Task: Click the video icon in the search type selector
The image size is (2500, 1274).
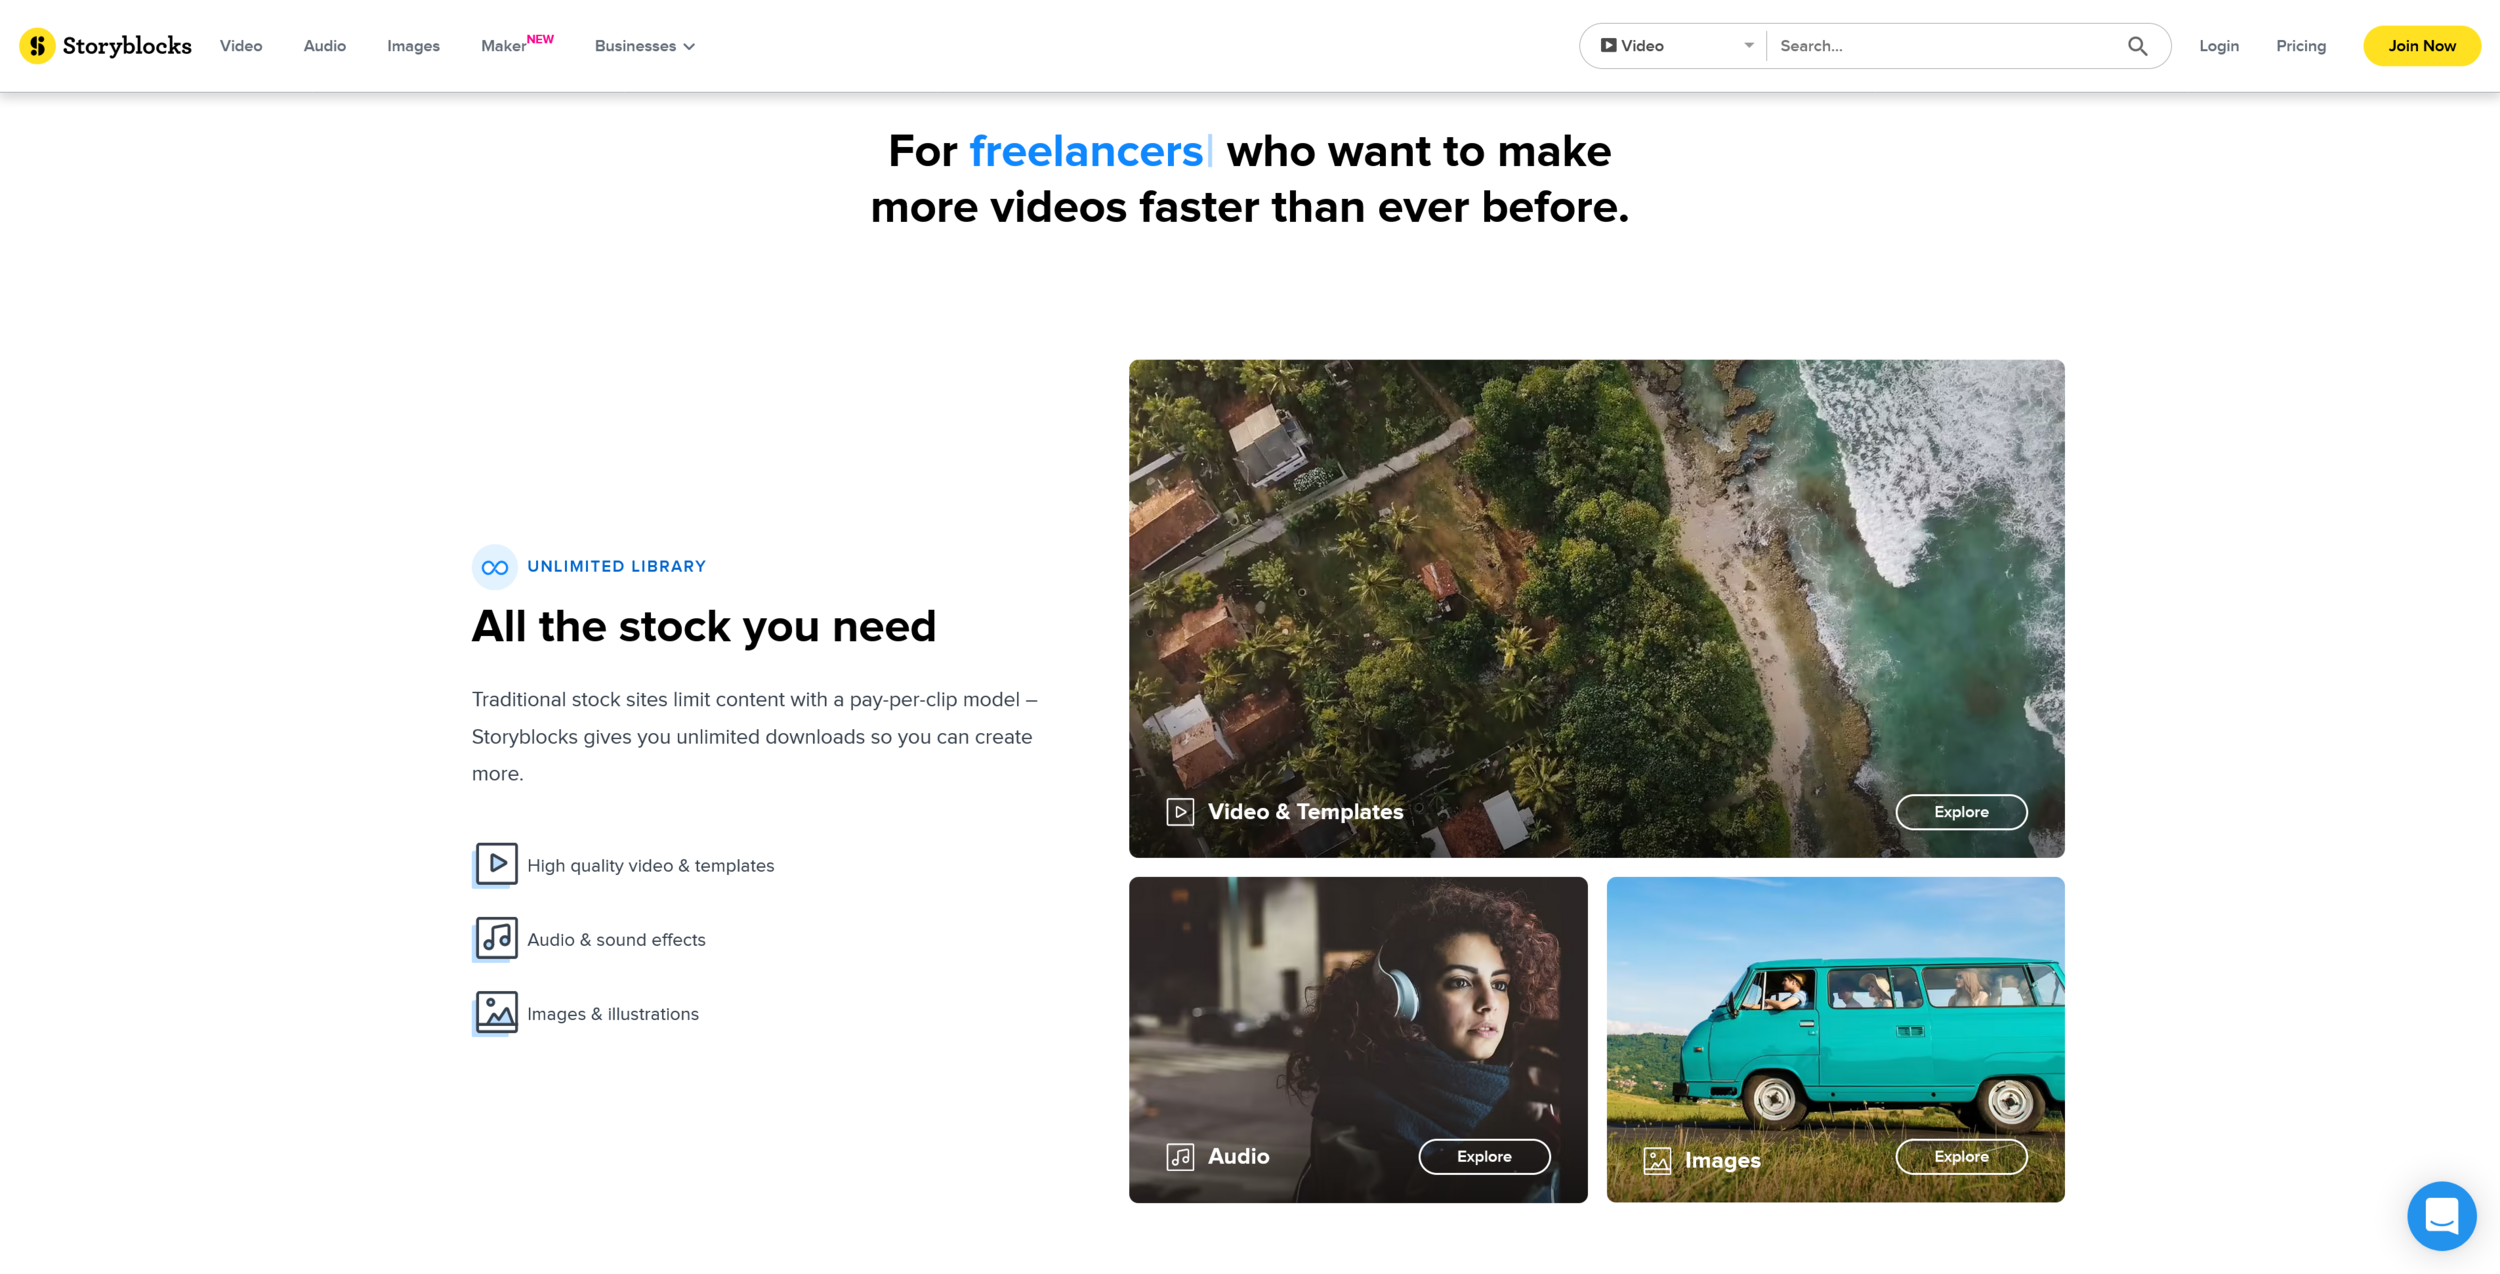Action: 1608,46
